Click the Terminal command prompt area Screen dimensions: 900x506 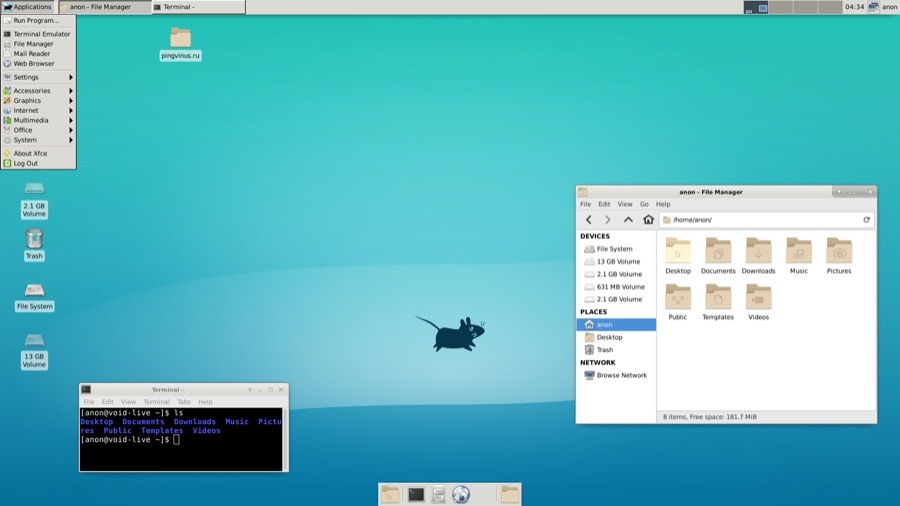181,439
